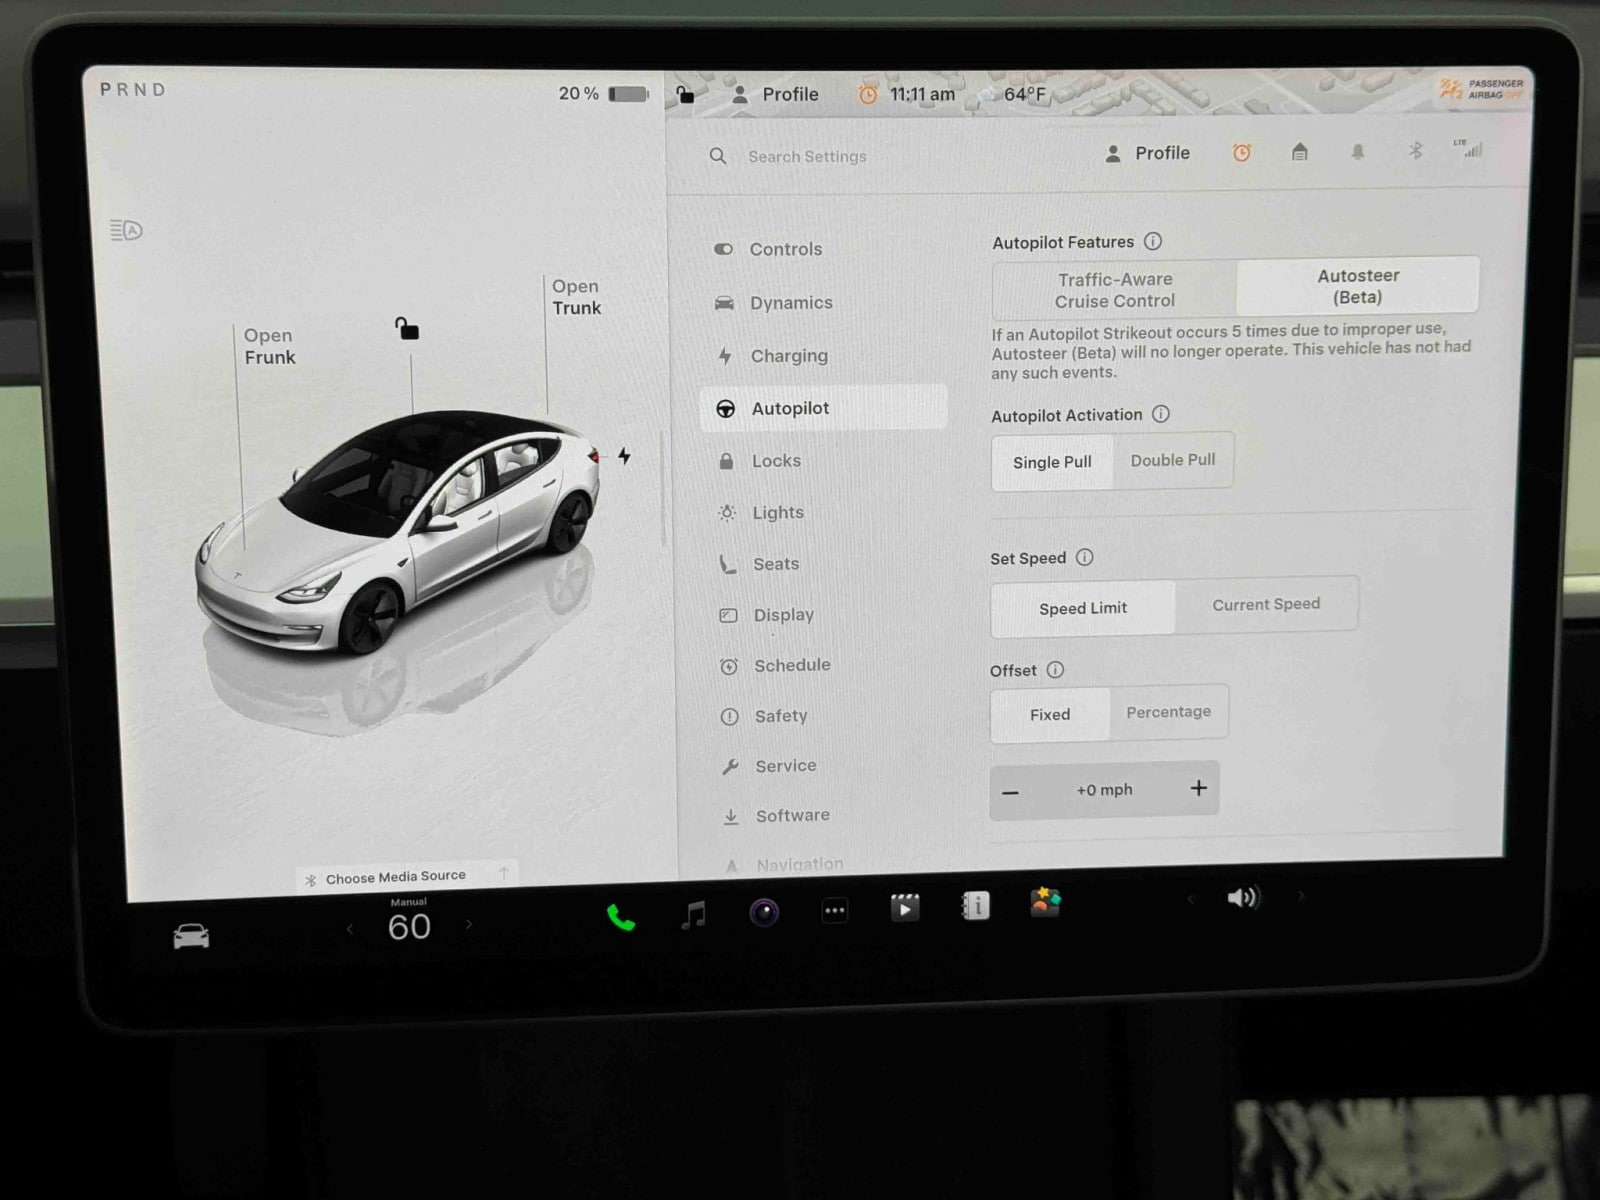Tap Open Trunk label
The image size is (1600, 1200).
pos(576,297)
